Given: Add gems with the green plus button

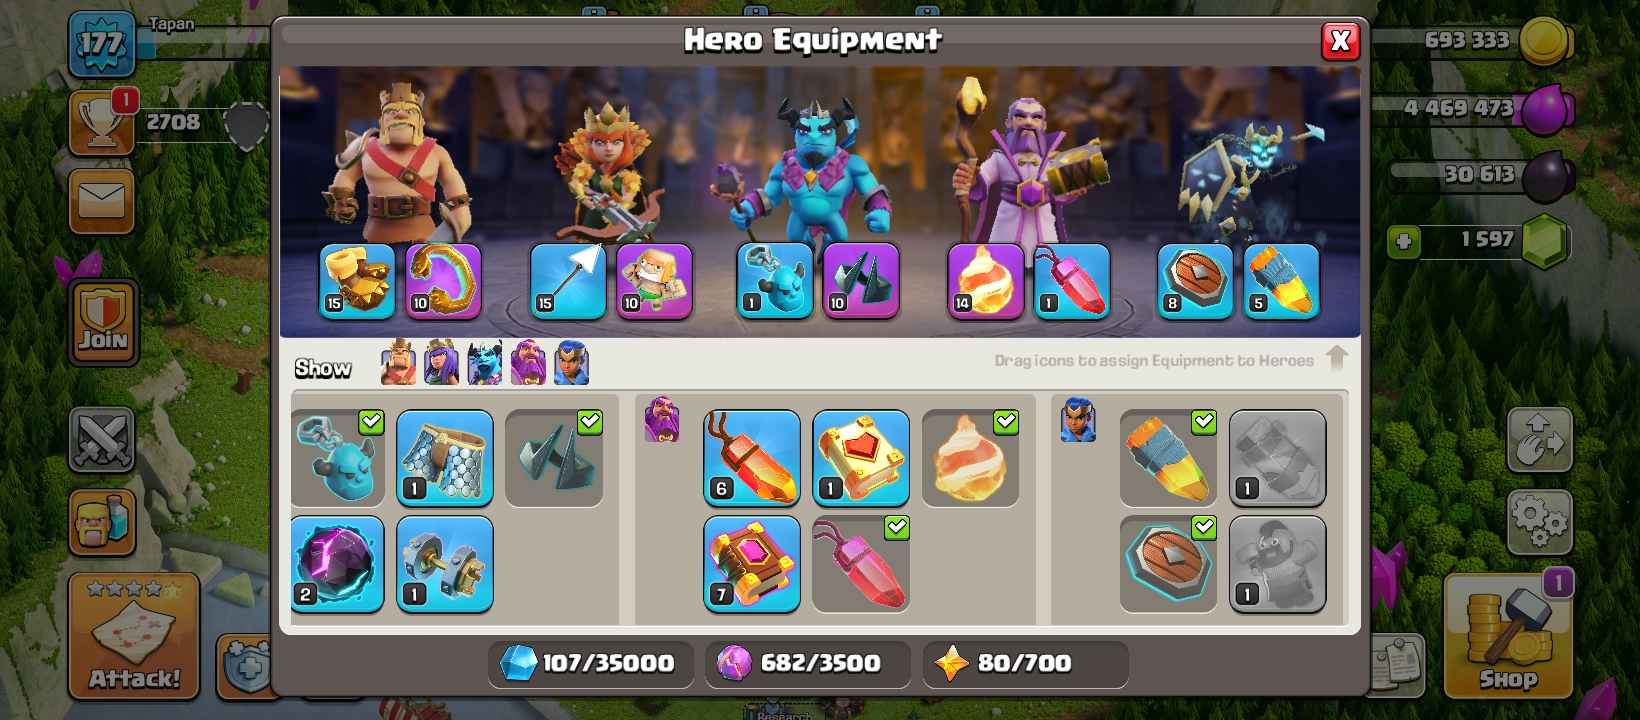Looking at the screenshot, I should tap(1404, 241).
